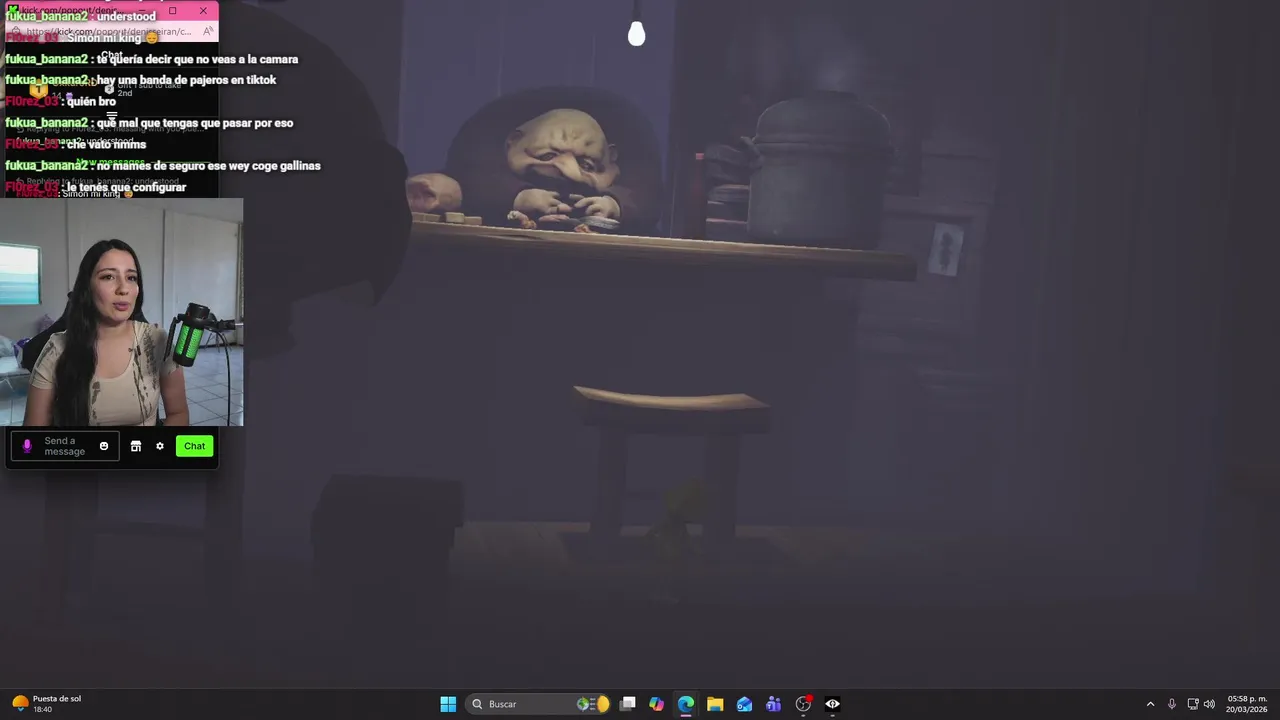1280x720 pixels.
Task: Open Outlook from the taskbar
Action: pos(744,704)
